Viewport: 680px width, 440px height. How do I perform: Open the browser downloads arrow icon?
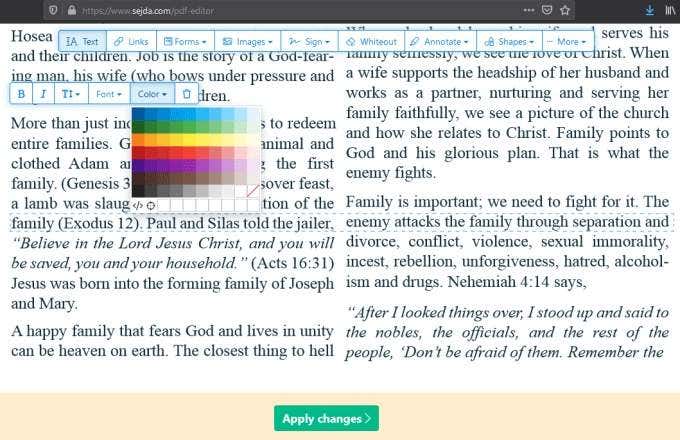(650, 10)
